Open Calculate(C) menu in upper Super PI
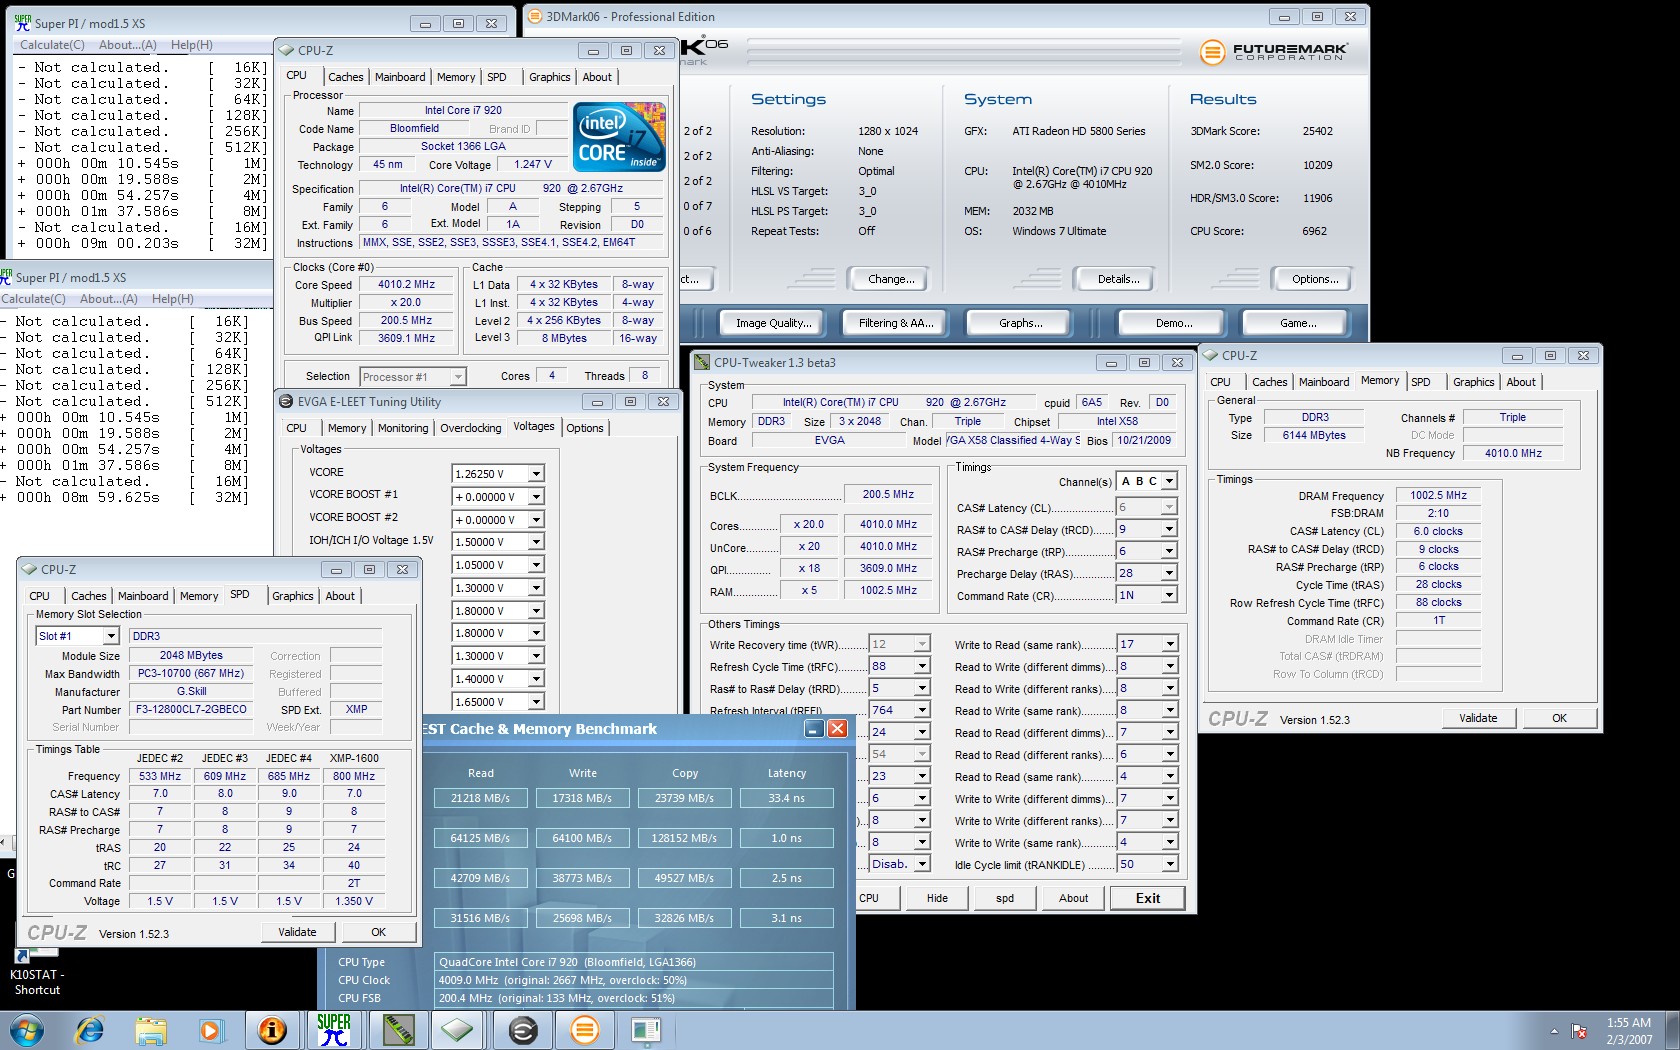This screenshot has width=1680, height=1050. 52,45
